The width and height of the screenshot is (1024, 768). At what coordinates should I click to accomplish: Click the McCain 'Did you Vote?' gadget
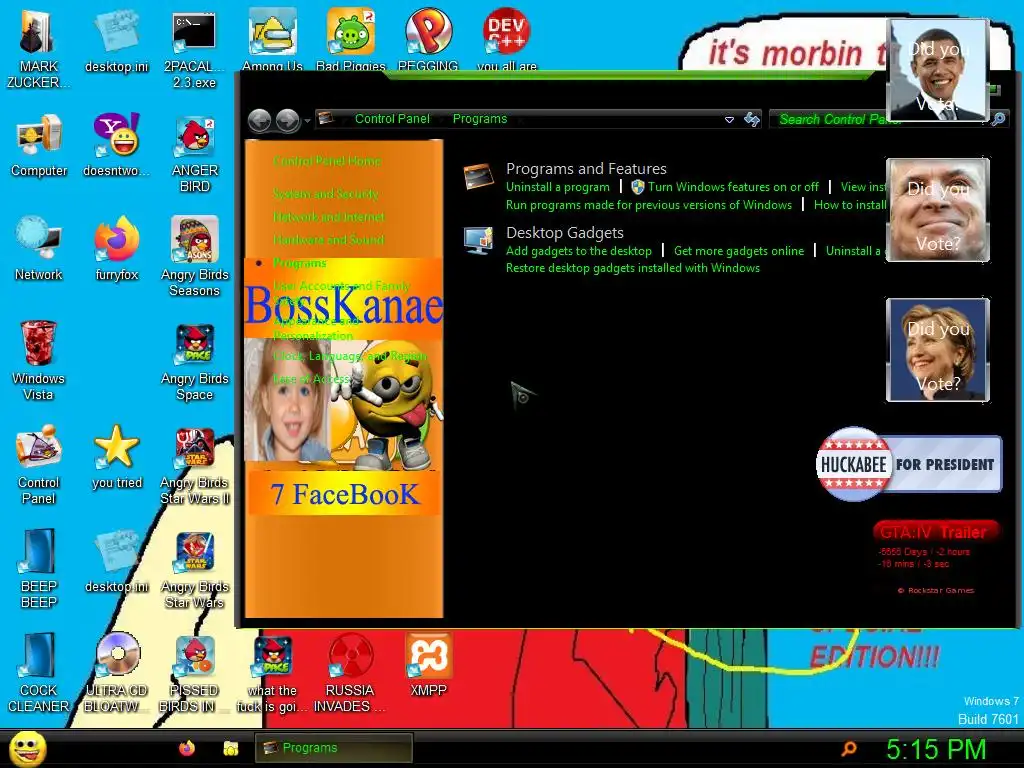(938, 210)
